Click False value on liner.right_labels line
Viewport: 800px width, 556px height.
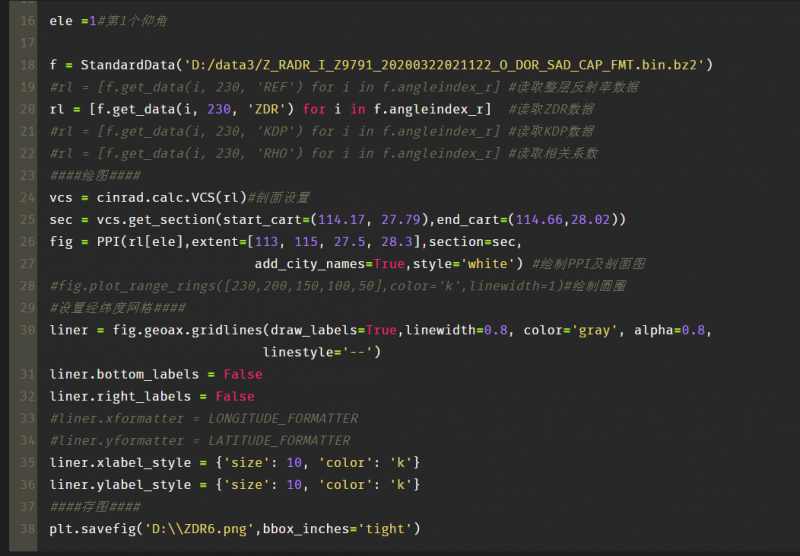pos(235,396)
